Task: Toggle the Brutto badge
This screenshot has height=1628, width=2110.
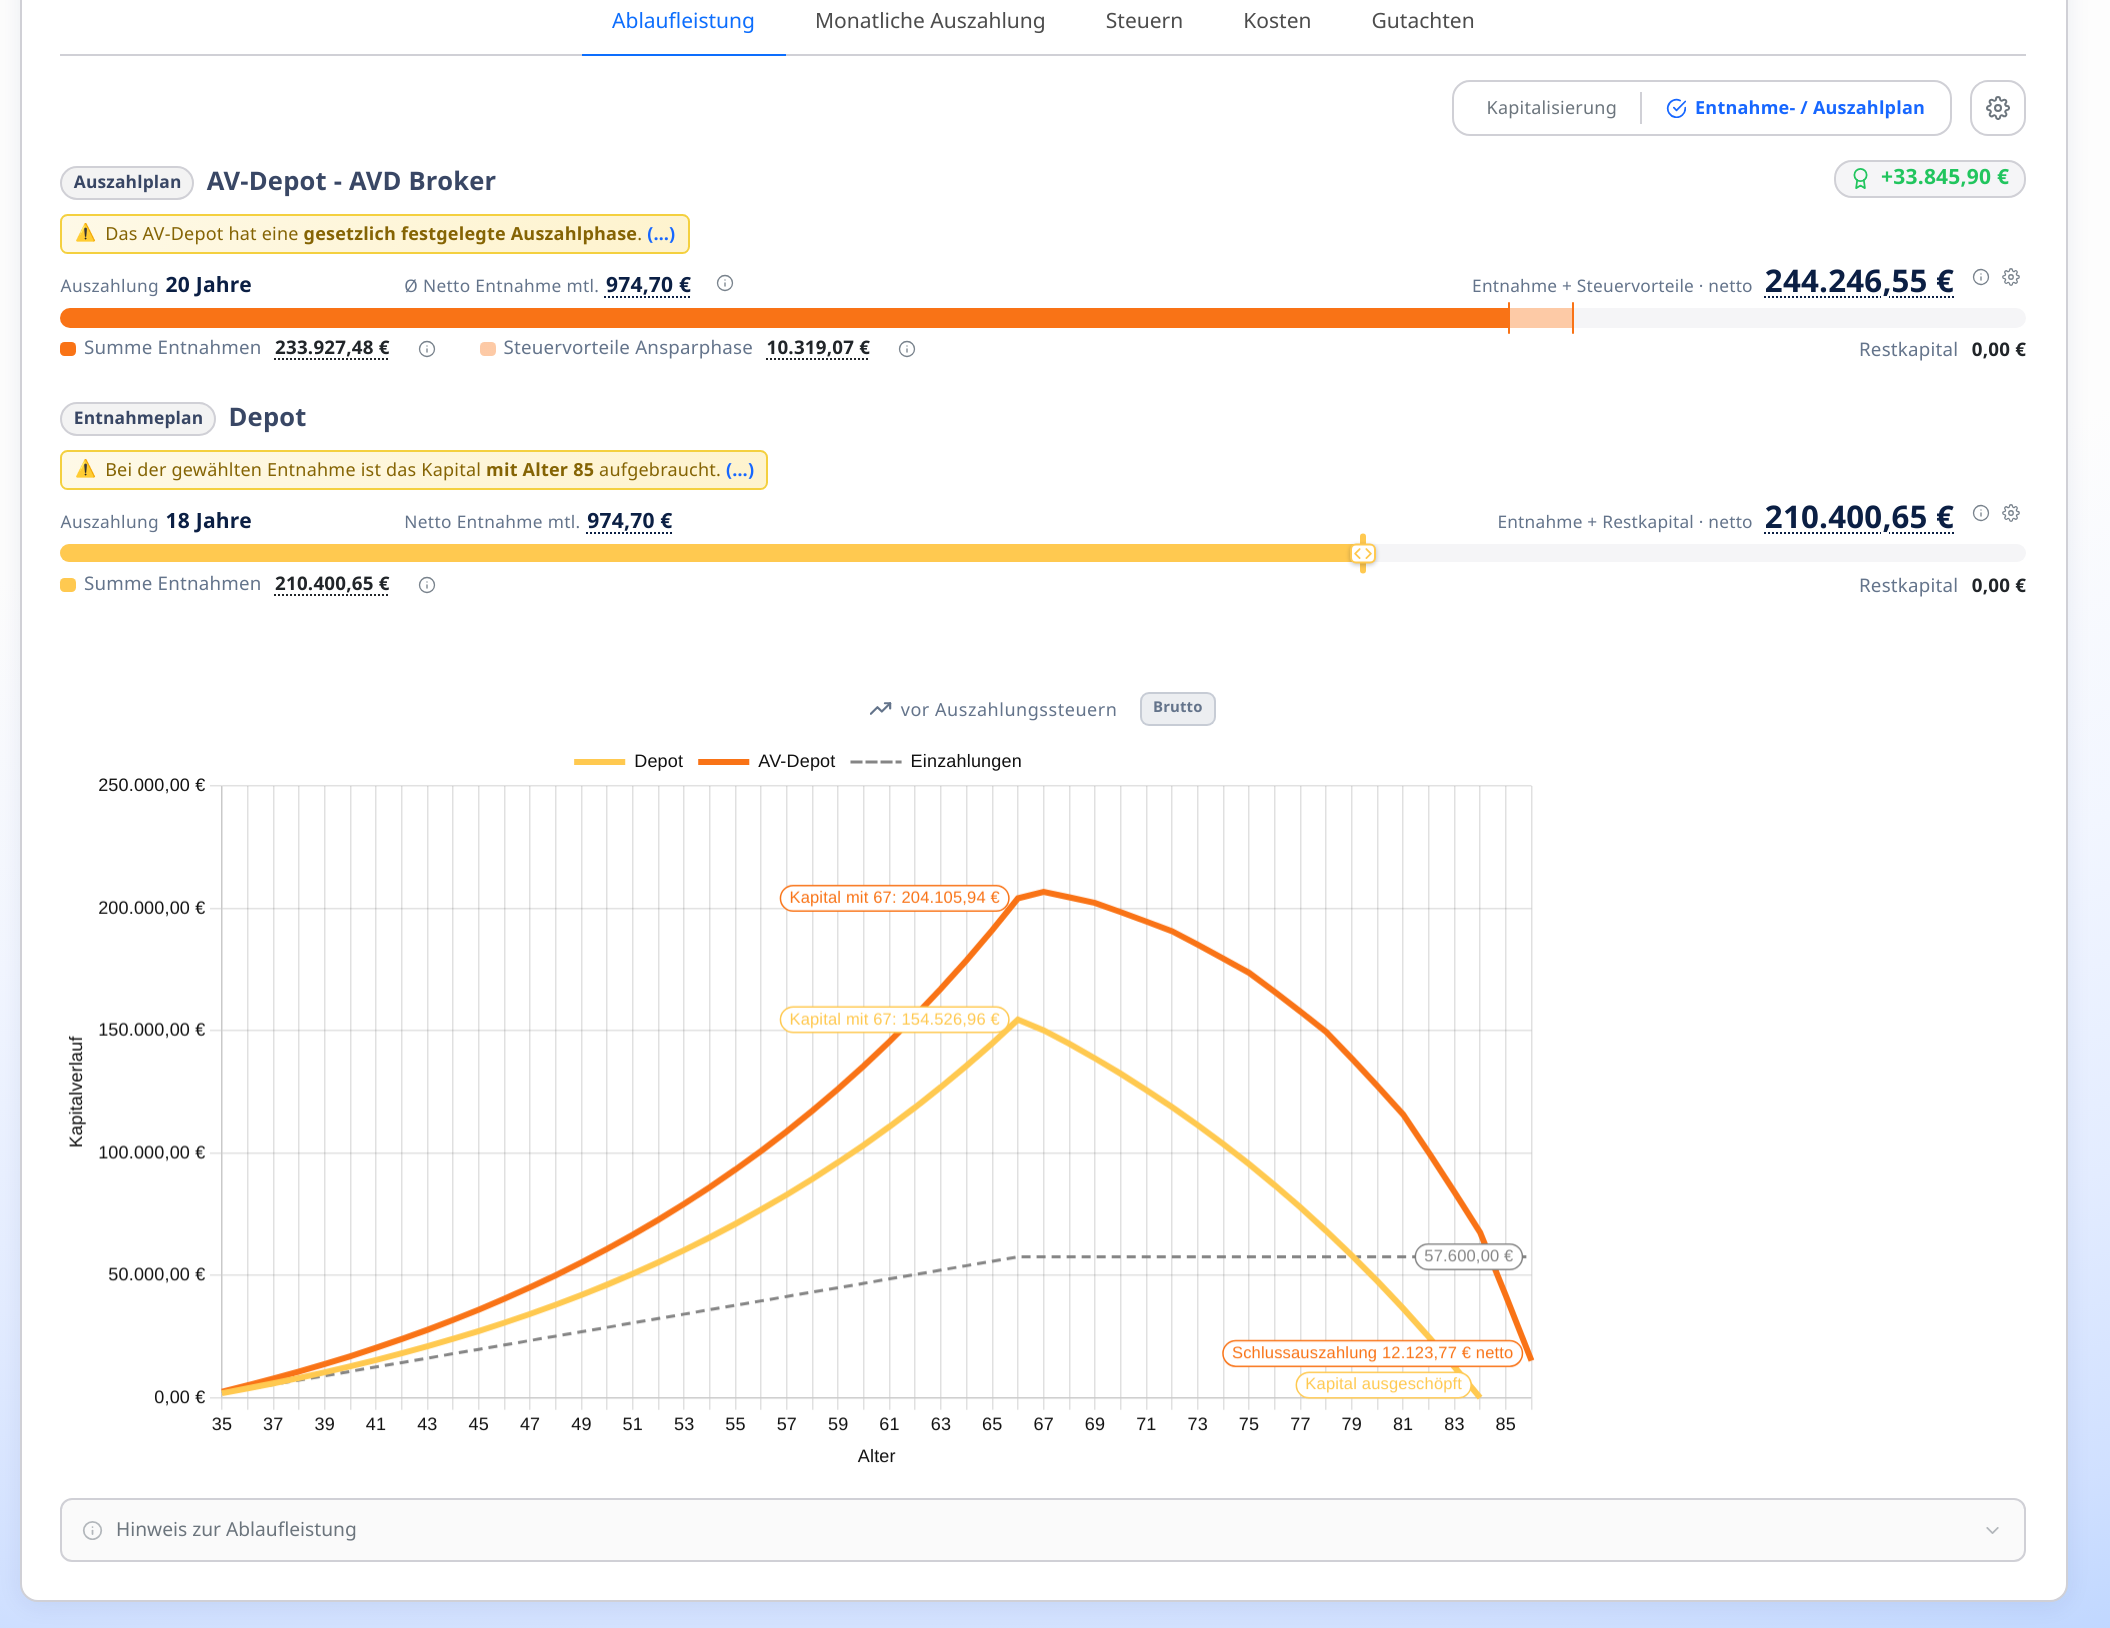Action: pos(1177,708)
